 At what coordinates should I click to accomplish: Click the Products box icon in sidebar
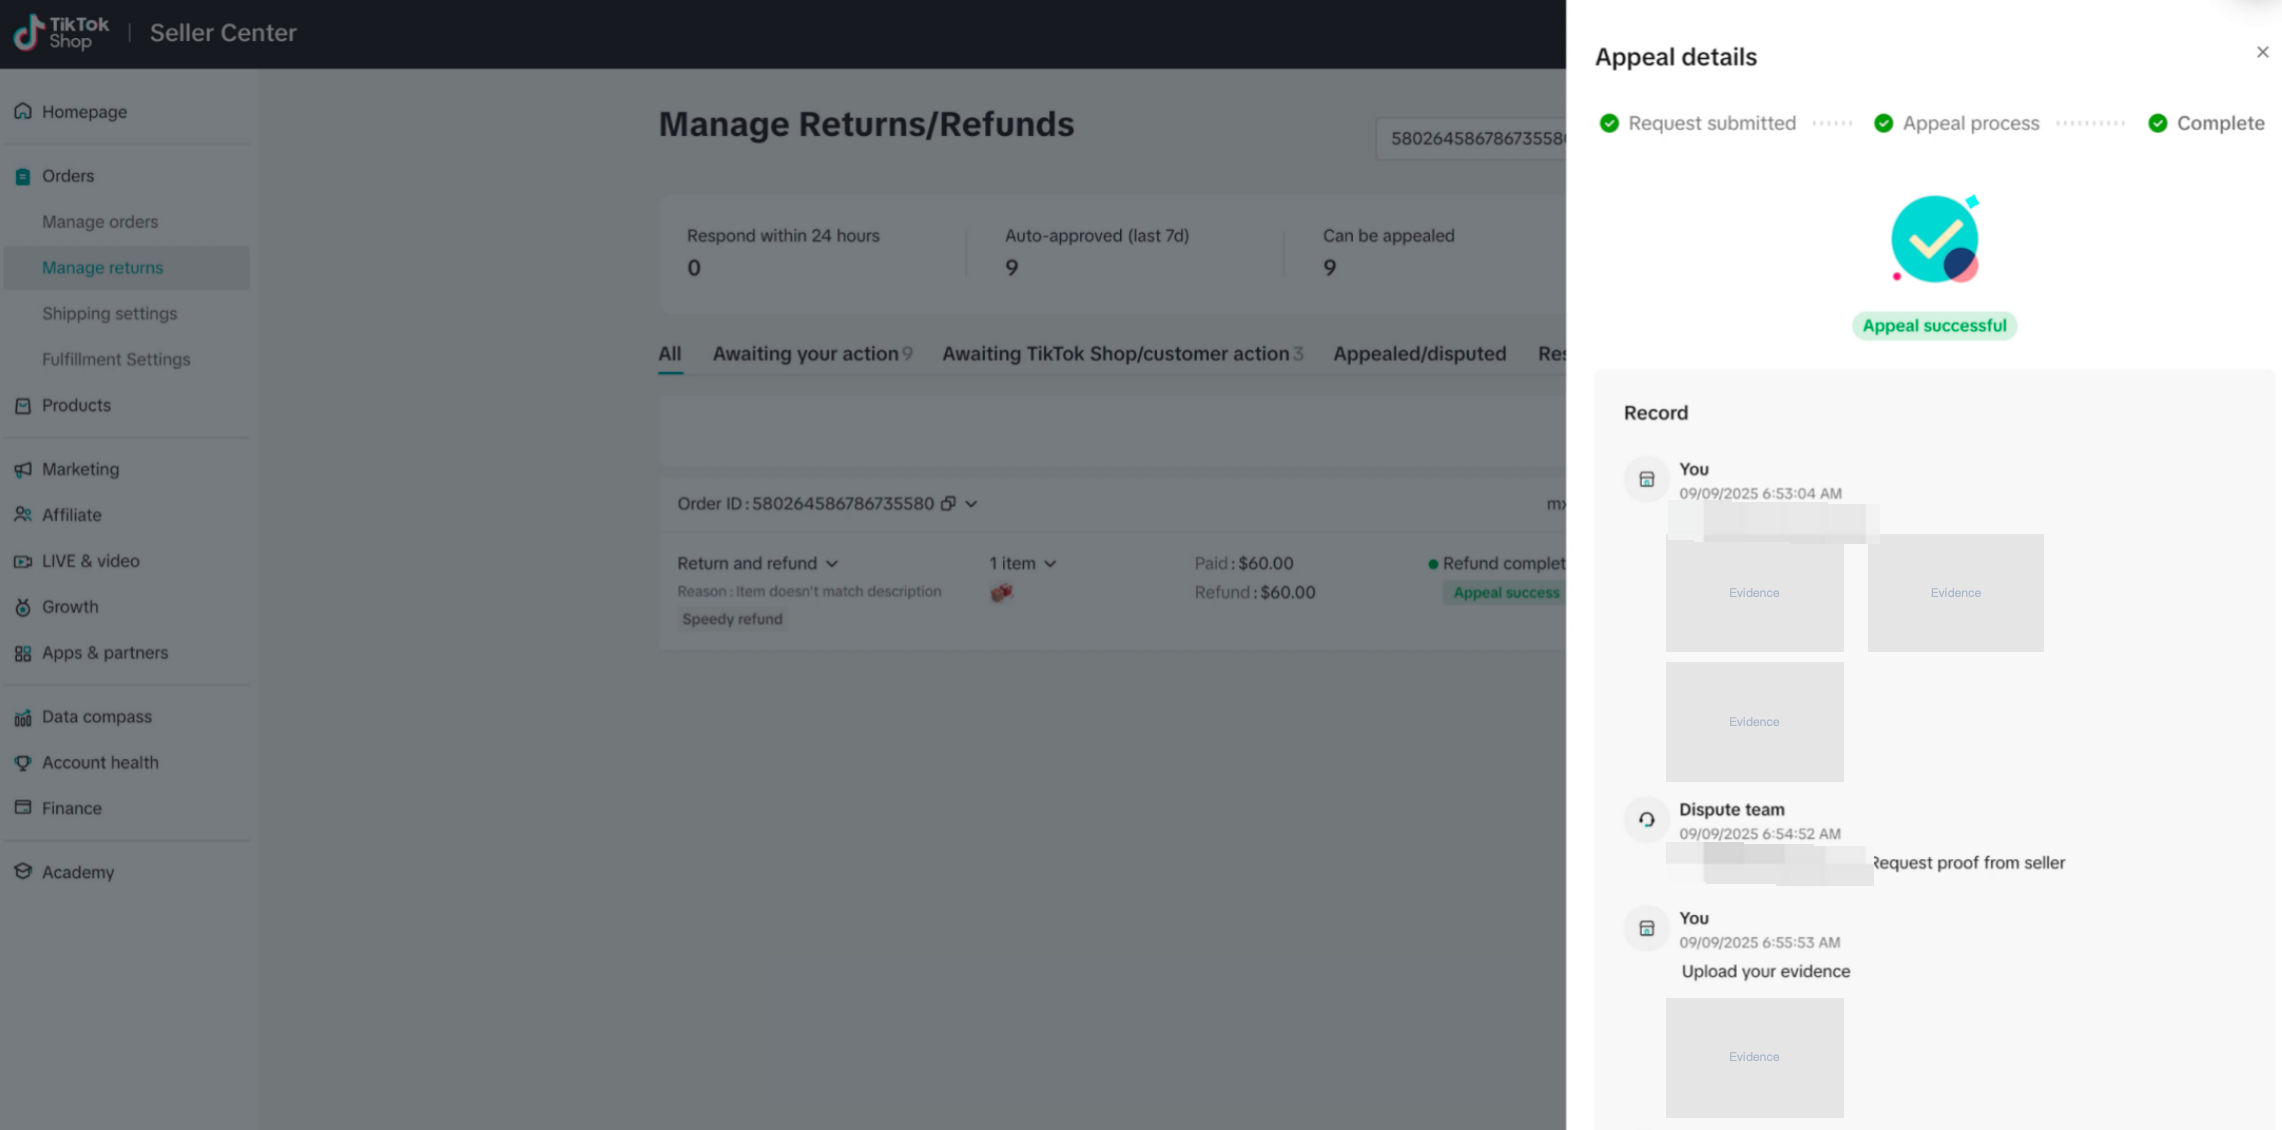point(23,405)
